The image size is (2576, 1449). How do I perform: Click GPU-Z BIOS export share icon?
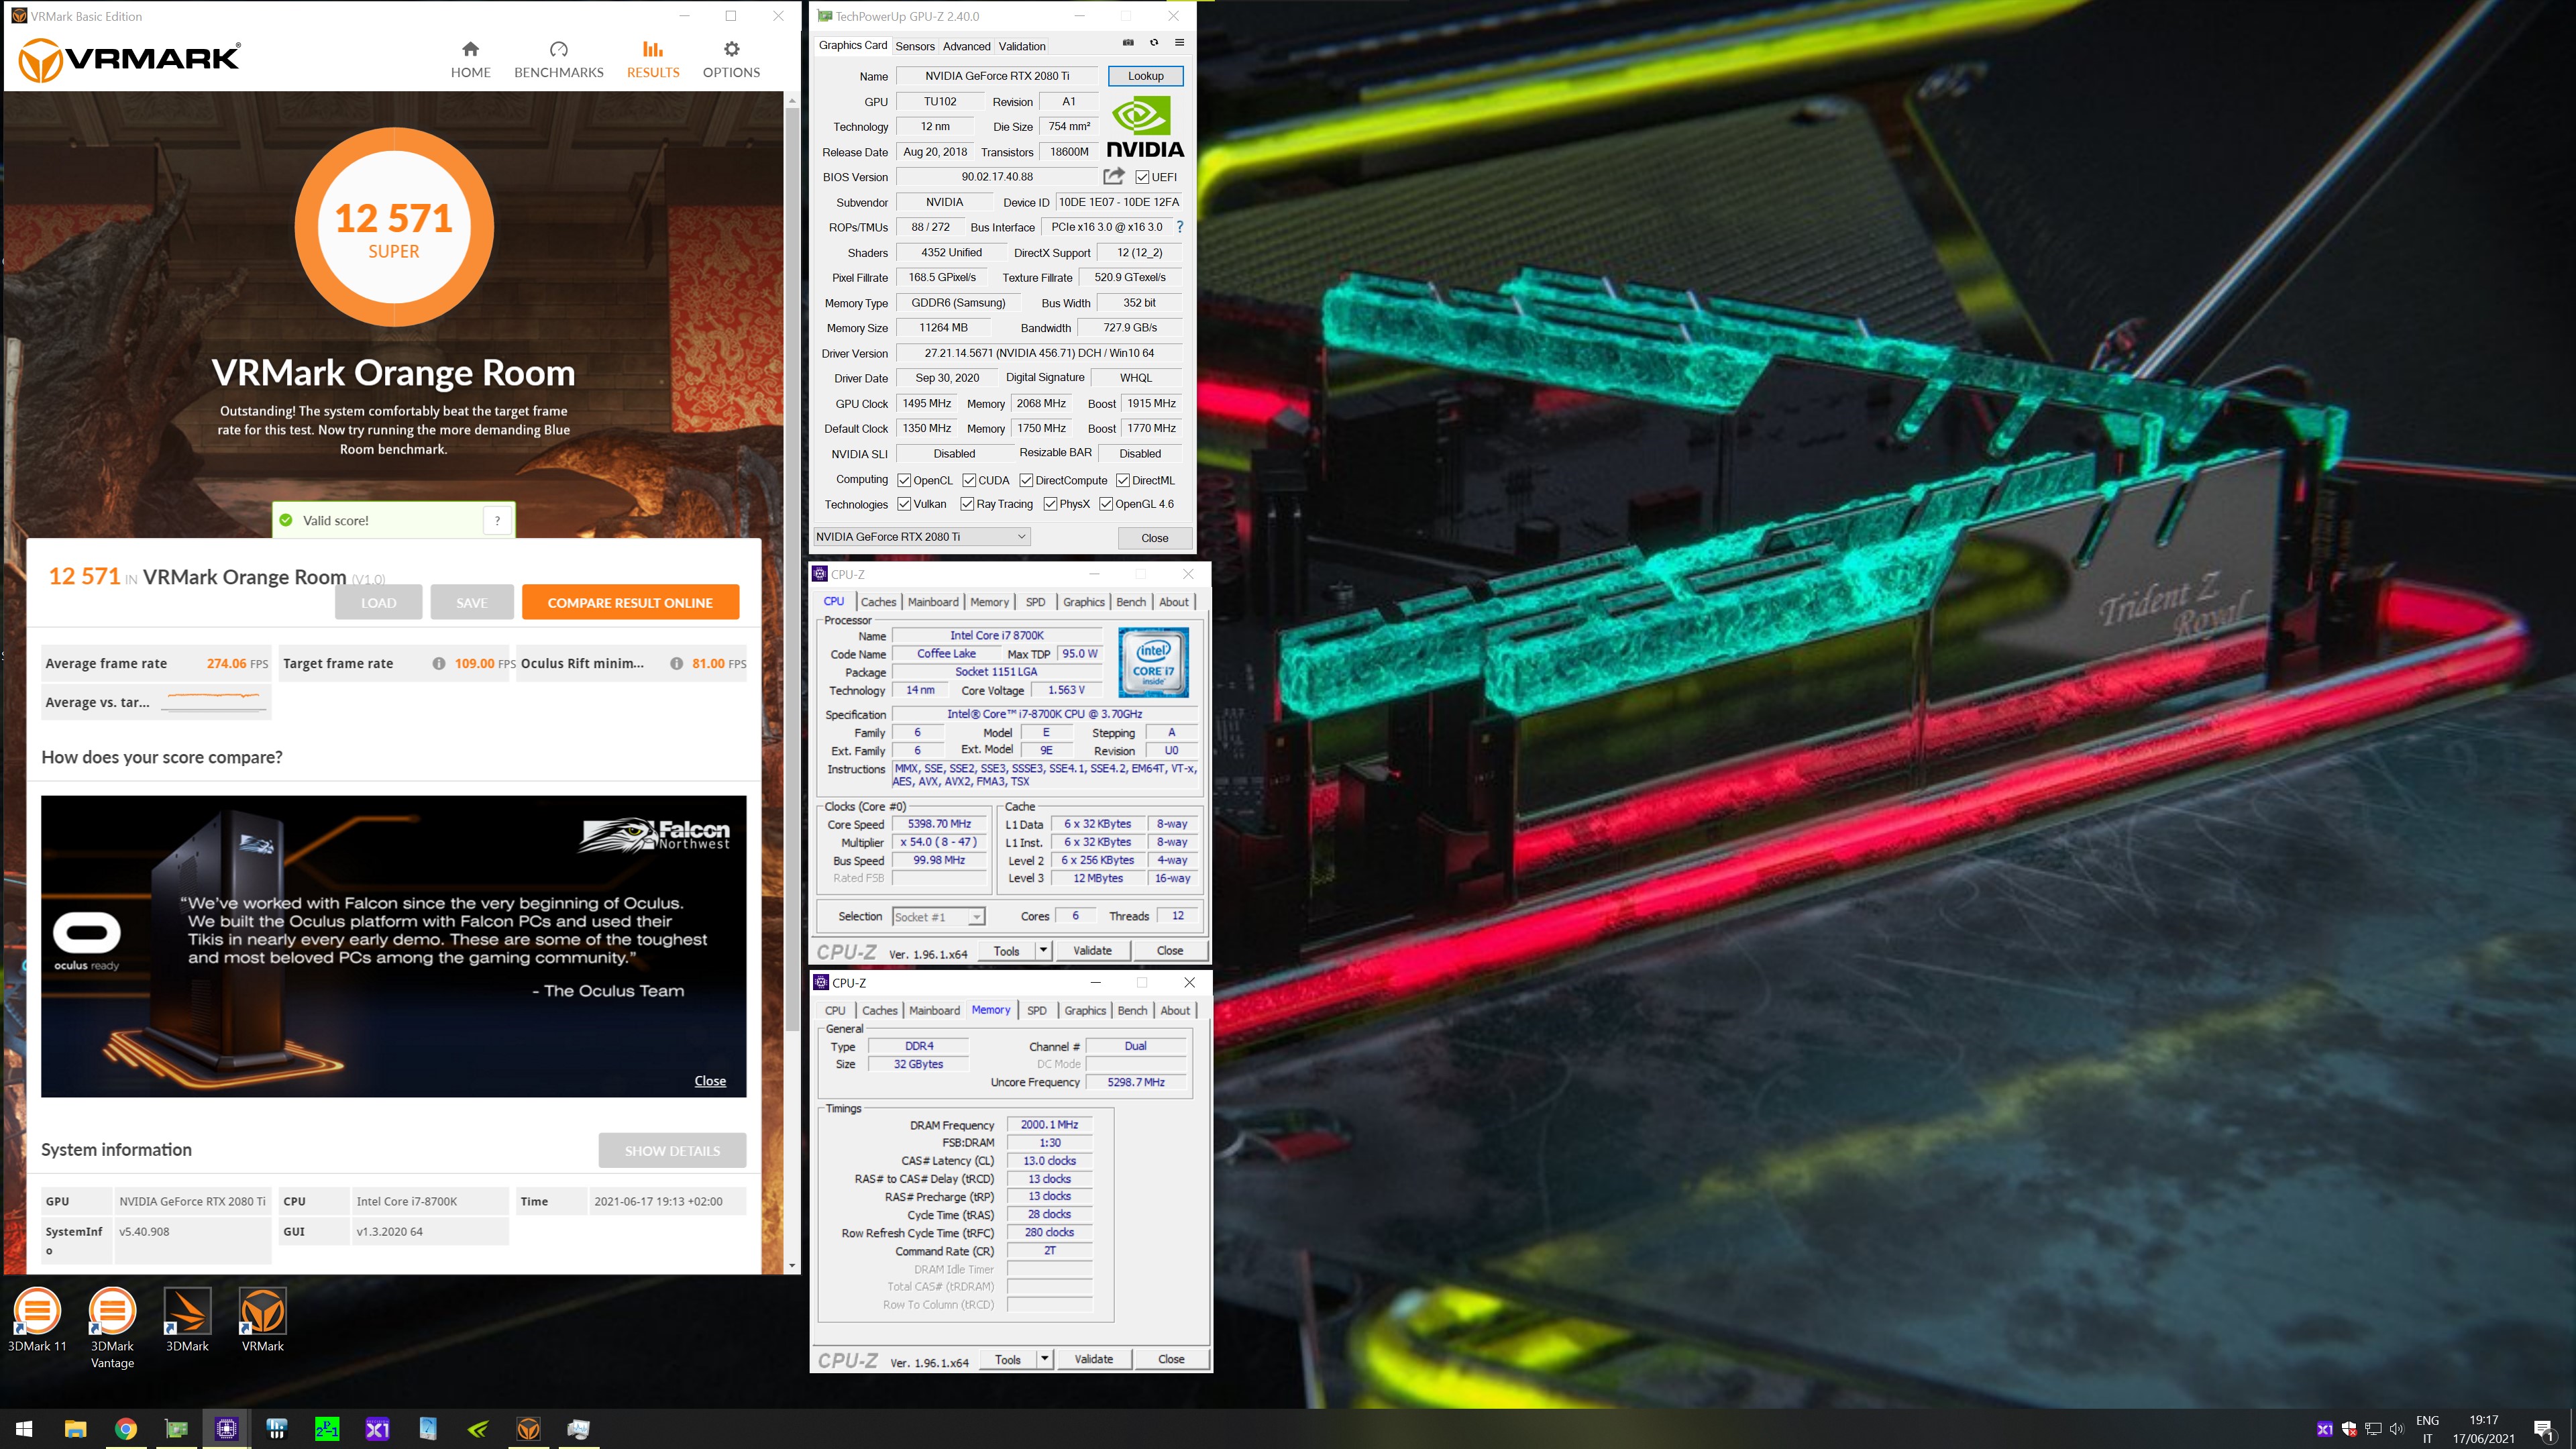click(1113, 176)
